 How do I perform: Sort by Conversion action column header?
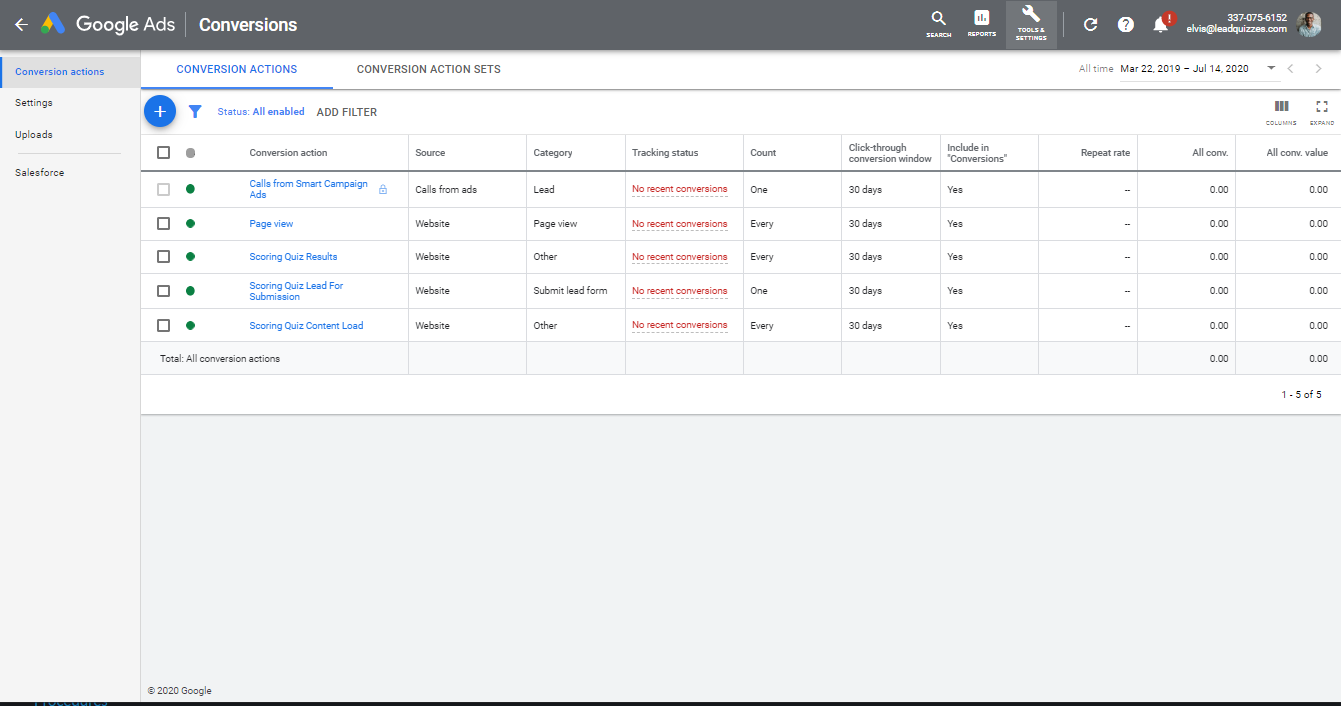coord(288,153)
